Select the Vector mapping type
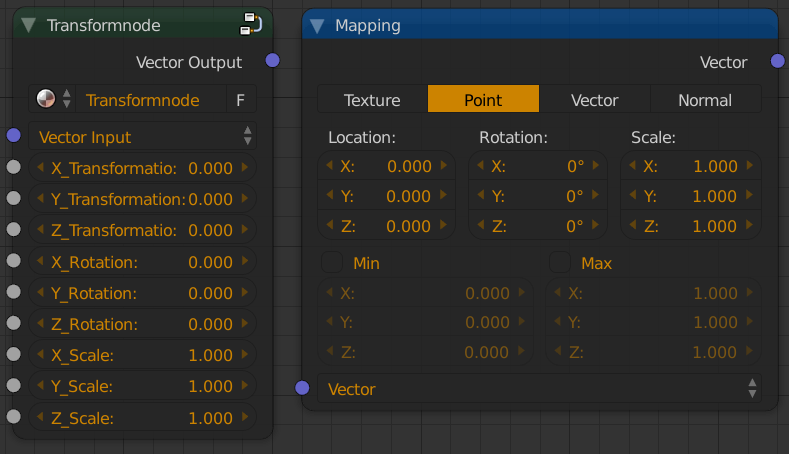 click(594, 99)
